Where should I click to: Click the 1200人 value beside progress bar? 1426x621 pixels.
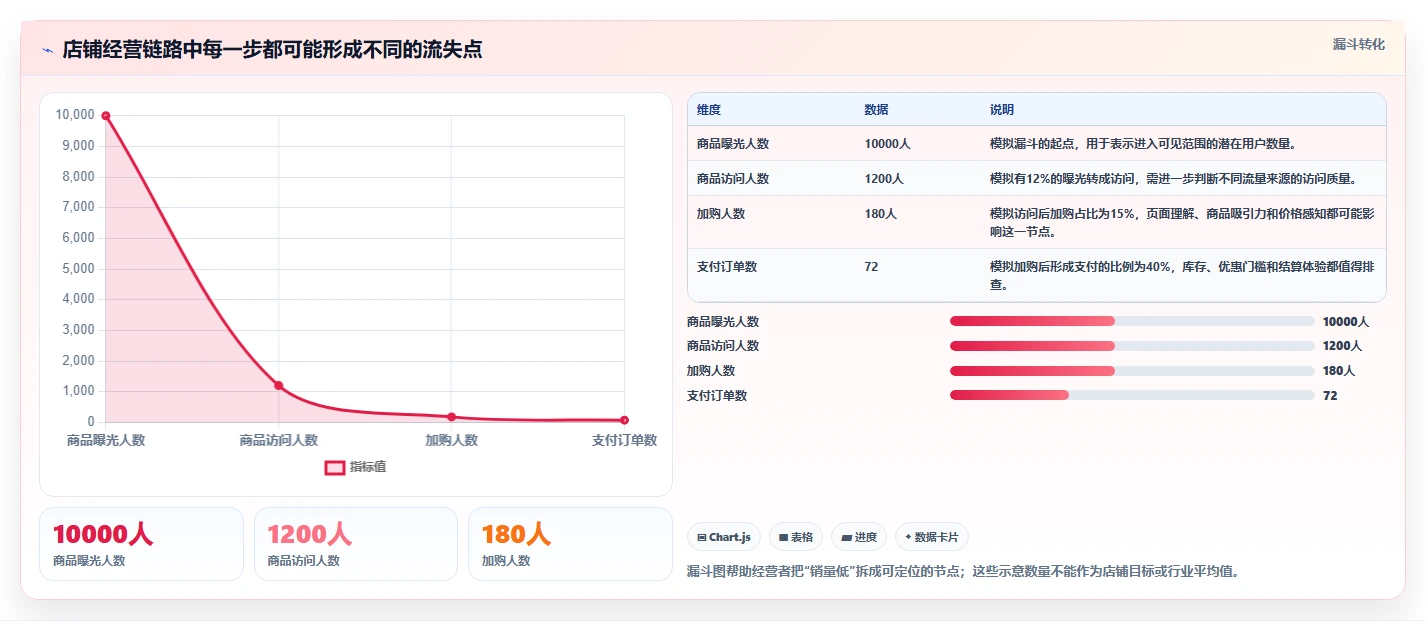(1342, 346)
